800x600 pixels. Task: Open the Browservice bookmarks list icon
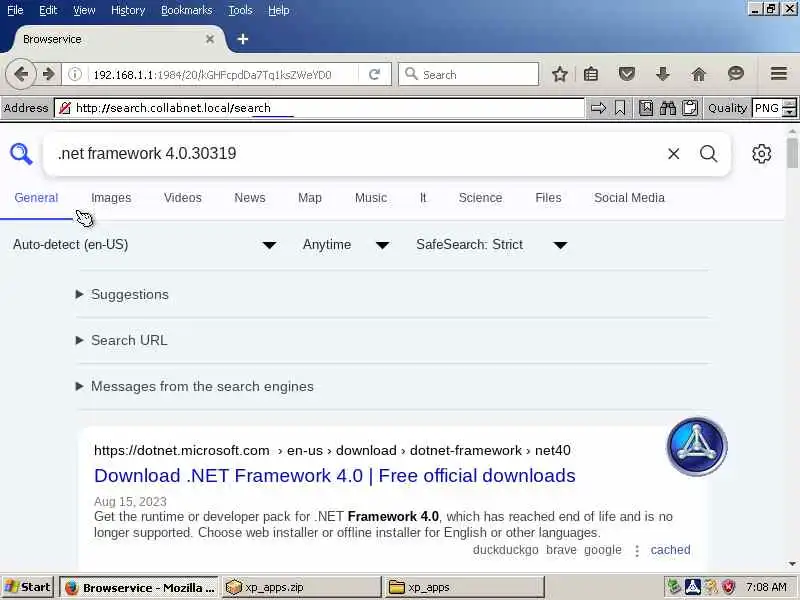coord(645,108)
